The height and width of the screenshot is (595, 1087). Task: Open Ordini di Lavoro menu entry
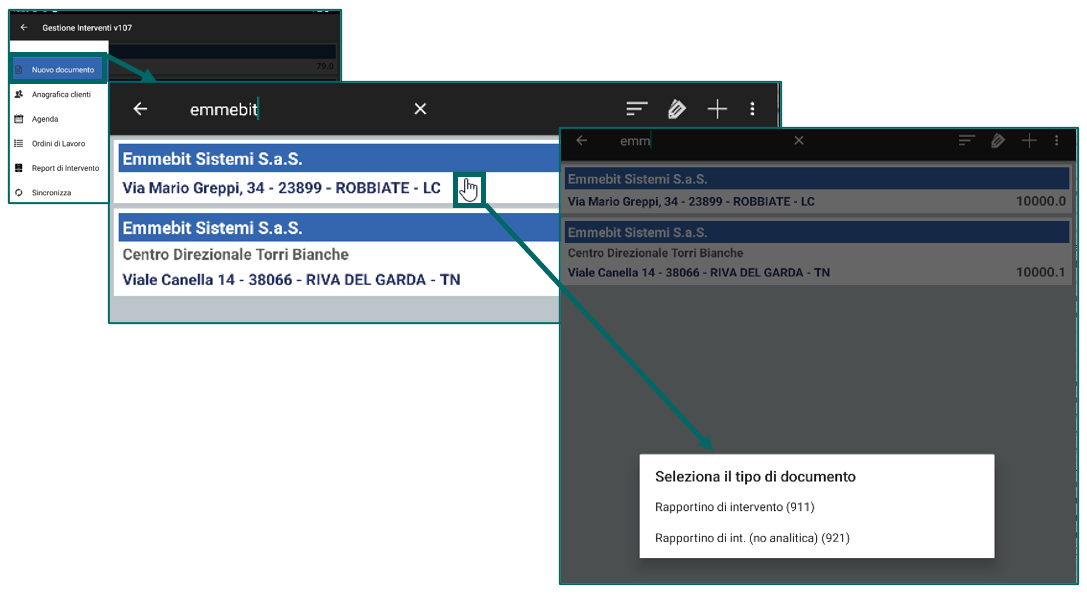58,144
